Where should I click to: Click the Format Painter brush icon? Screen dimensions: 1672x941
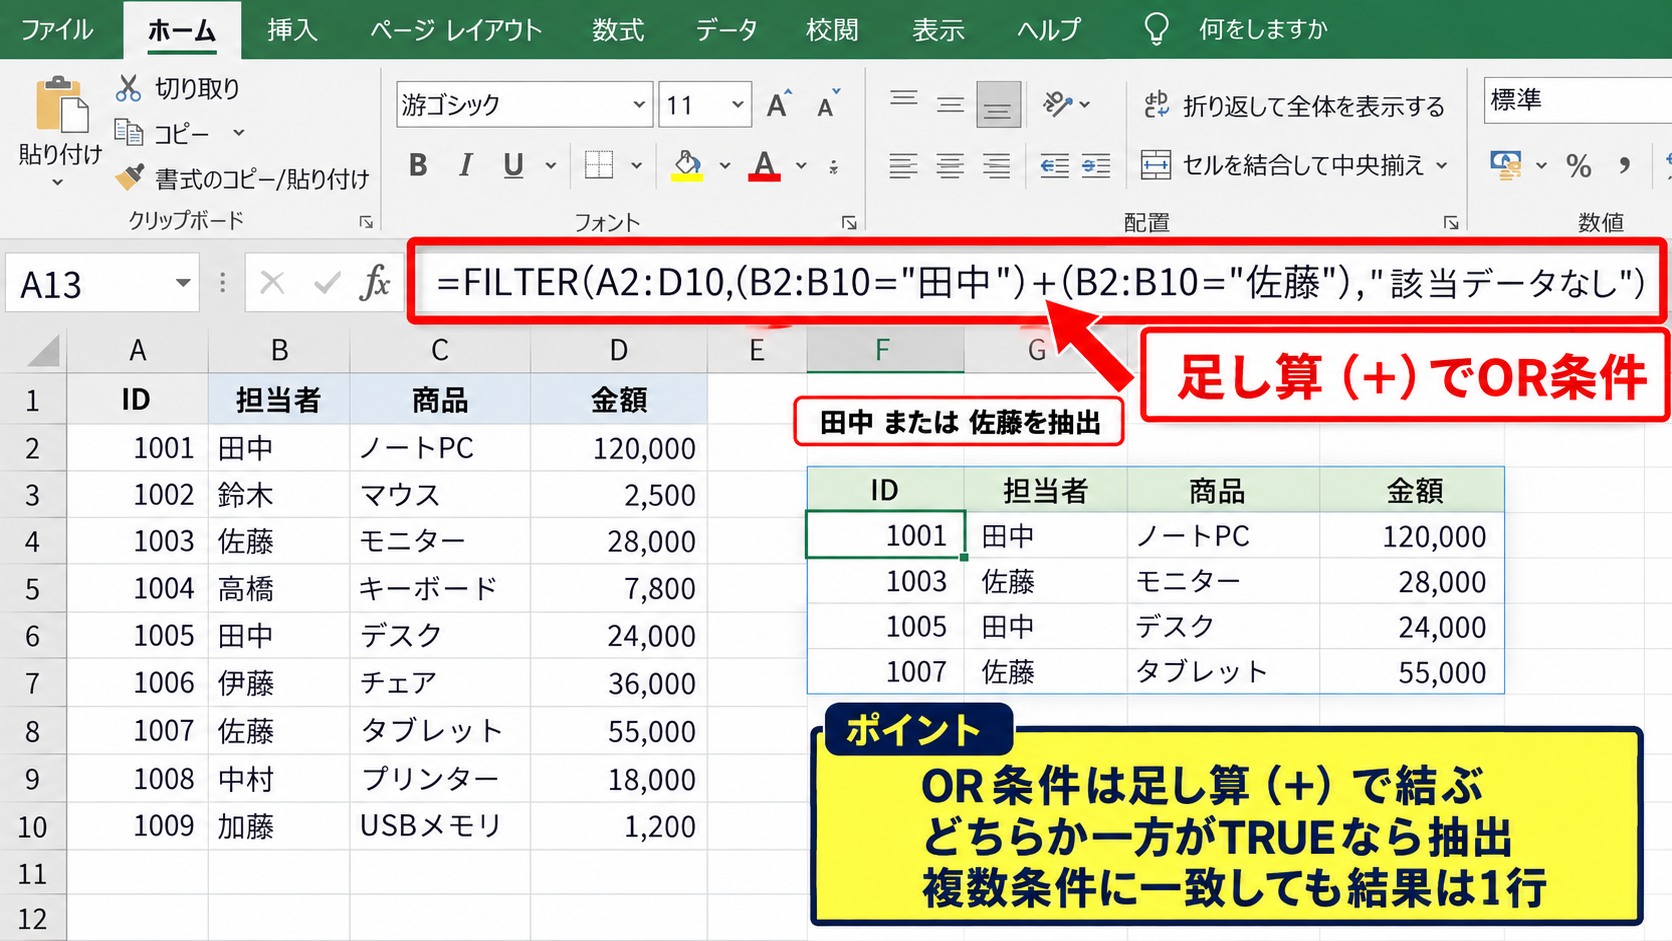click(x=129, y=178)
